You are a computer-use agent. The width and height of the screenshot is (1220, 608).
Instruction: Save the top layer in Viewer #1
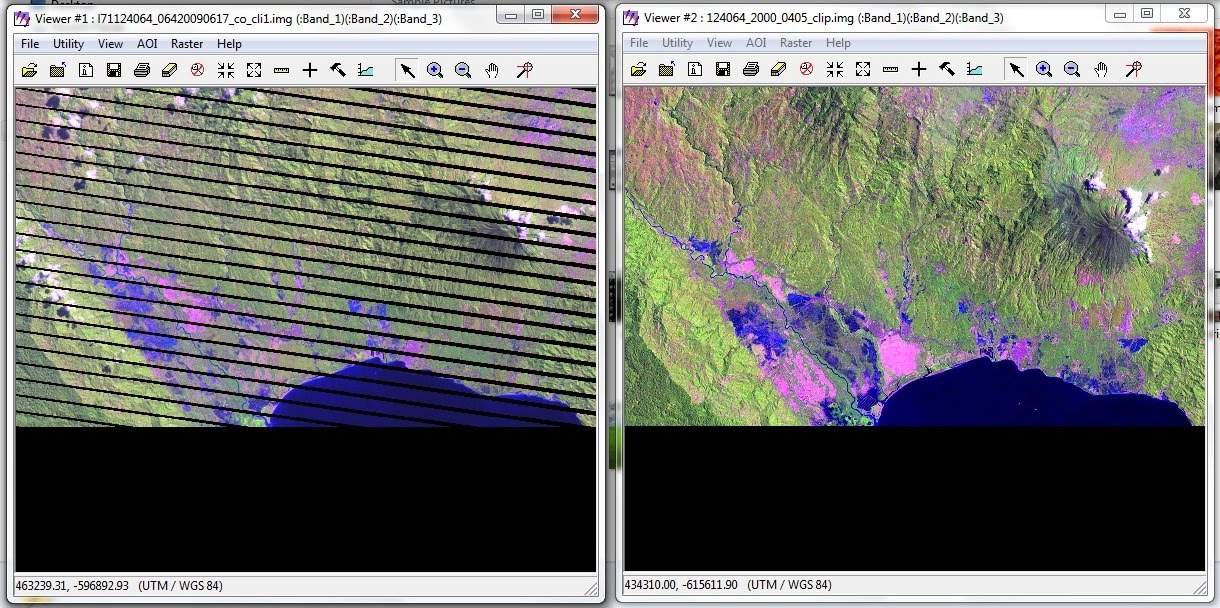click(112, 70)
